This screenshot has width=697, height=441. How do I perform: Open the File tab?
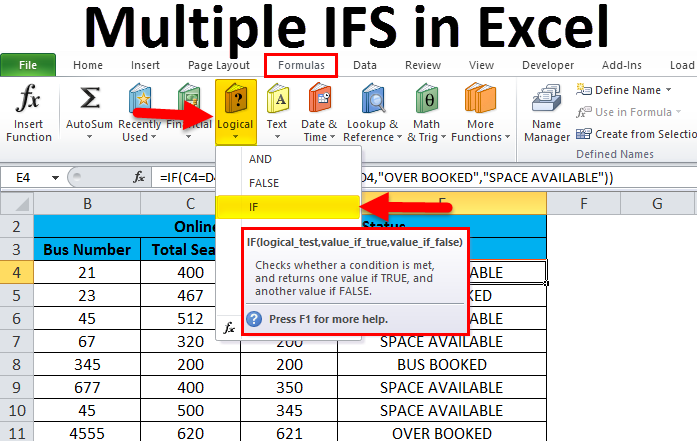click(28, 65)
